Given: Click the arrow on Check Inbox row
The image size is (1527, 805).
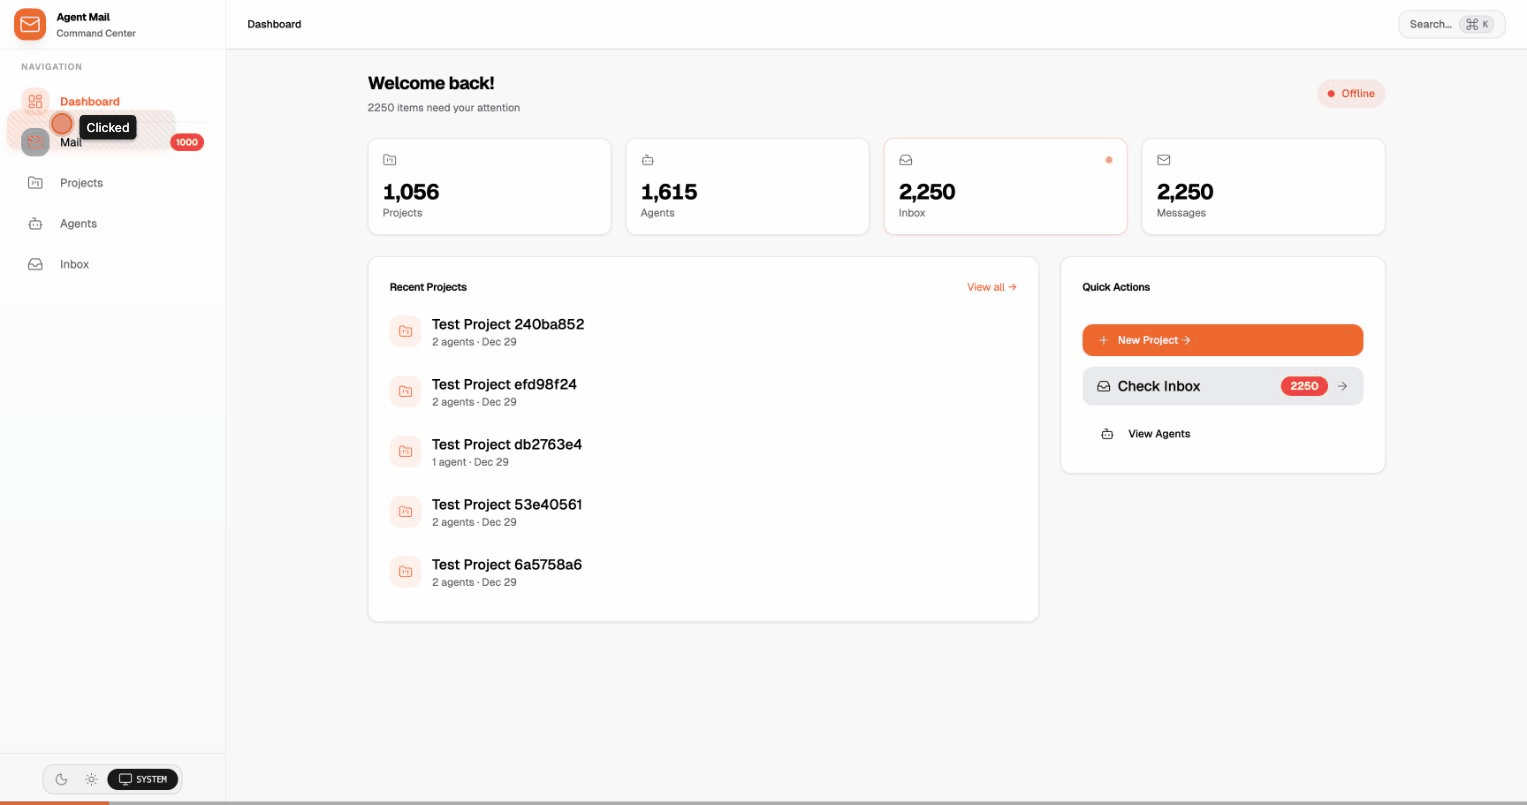Looking at the screenshot, I should pyautogui.click(x=1342, y=386).
